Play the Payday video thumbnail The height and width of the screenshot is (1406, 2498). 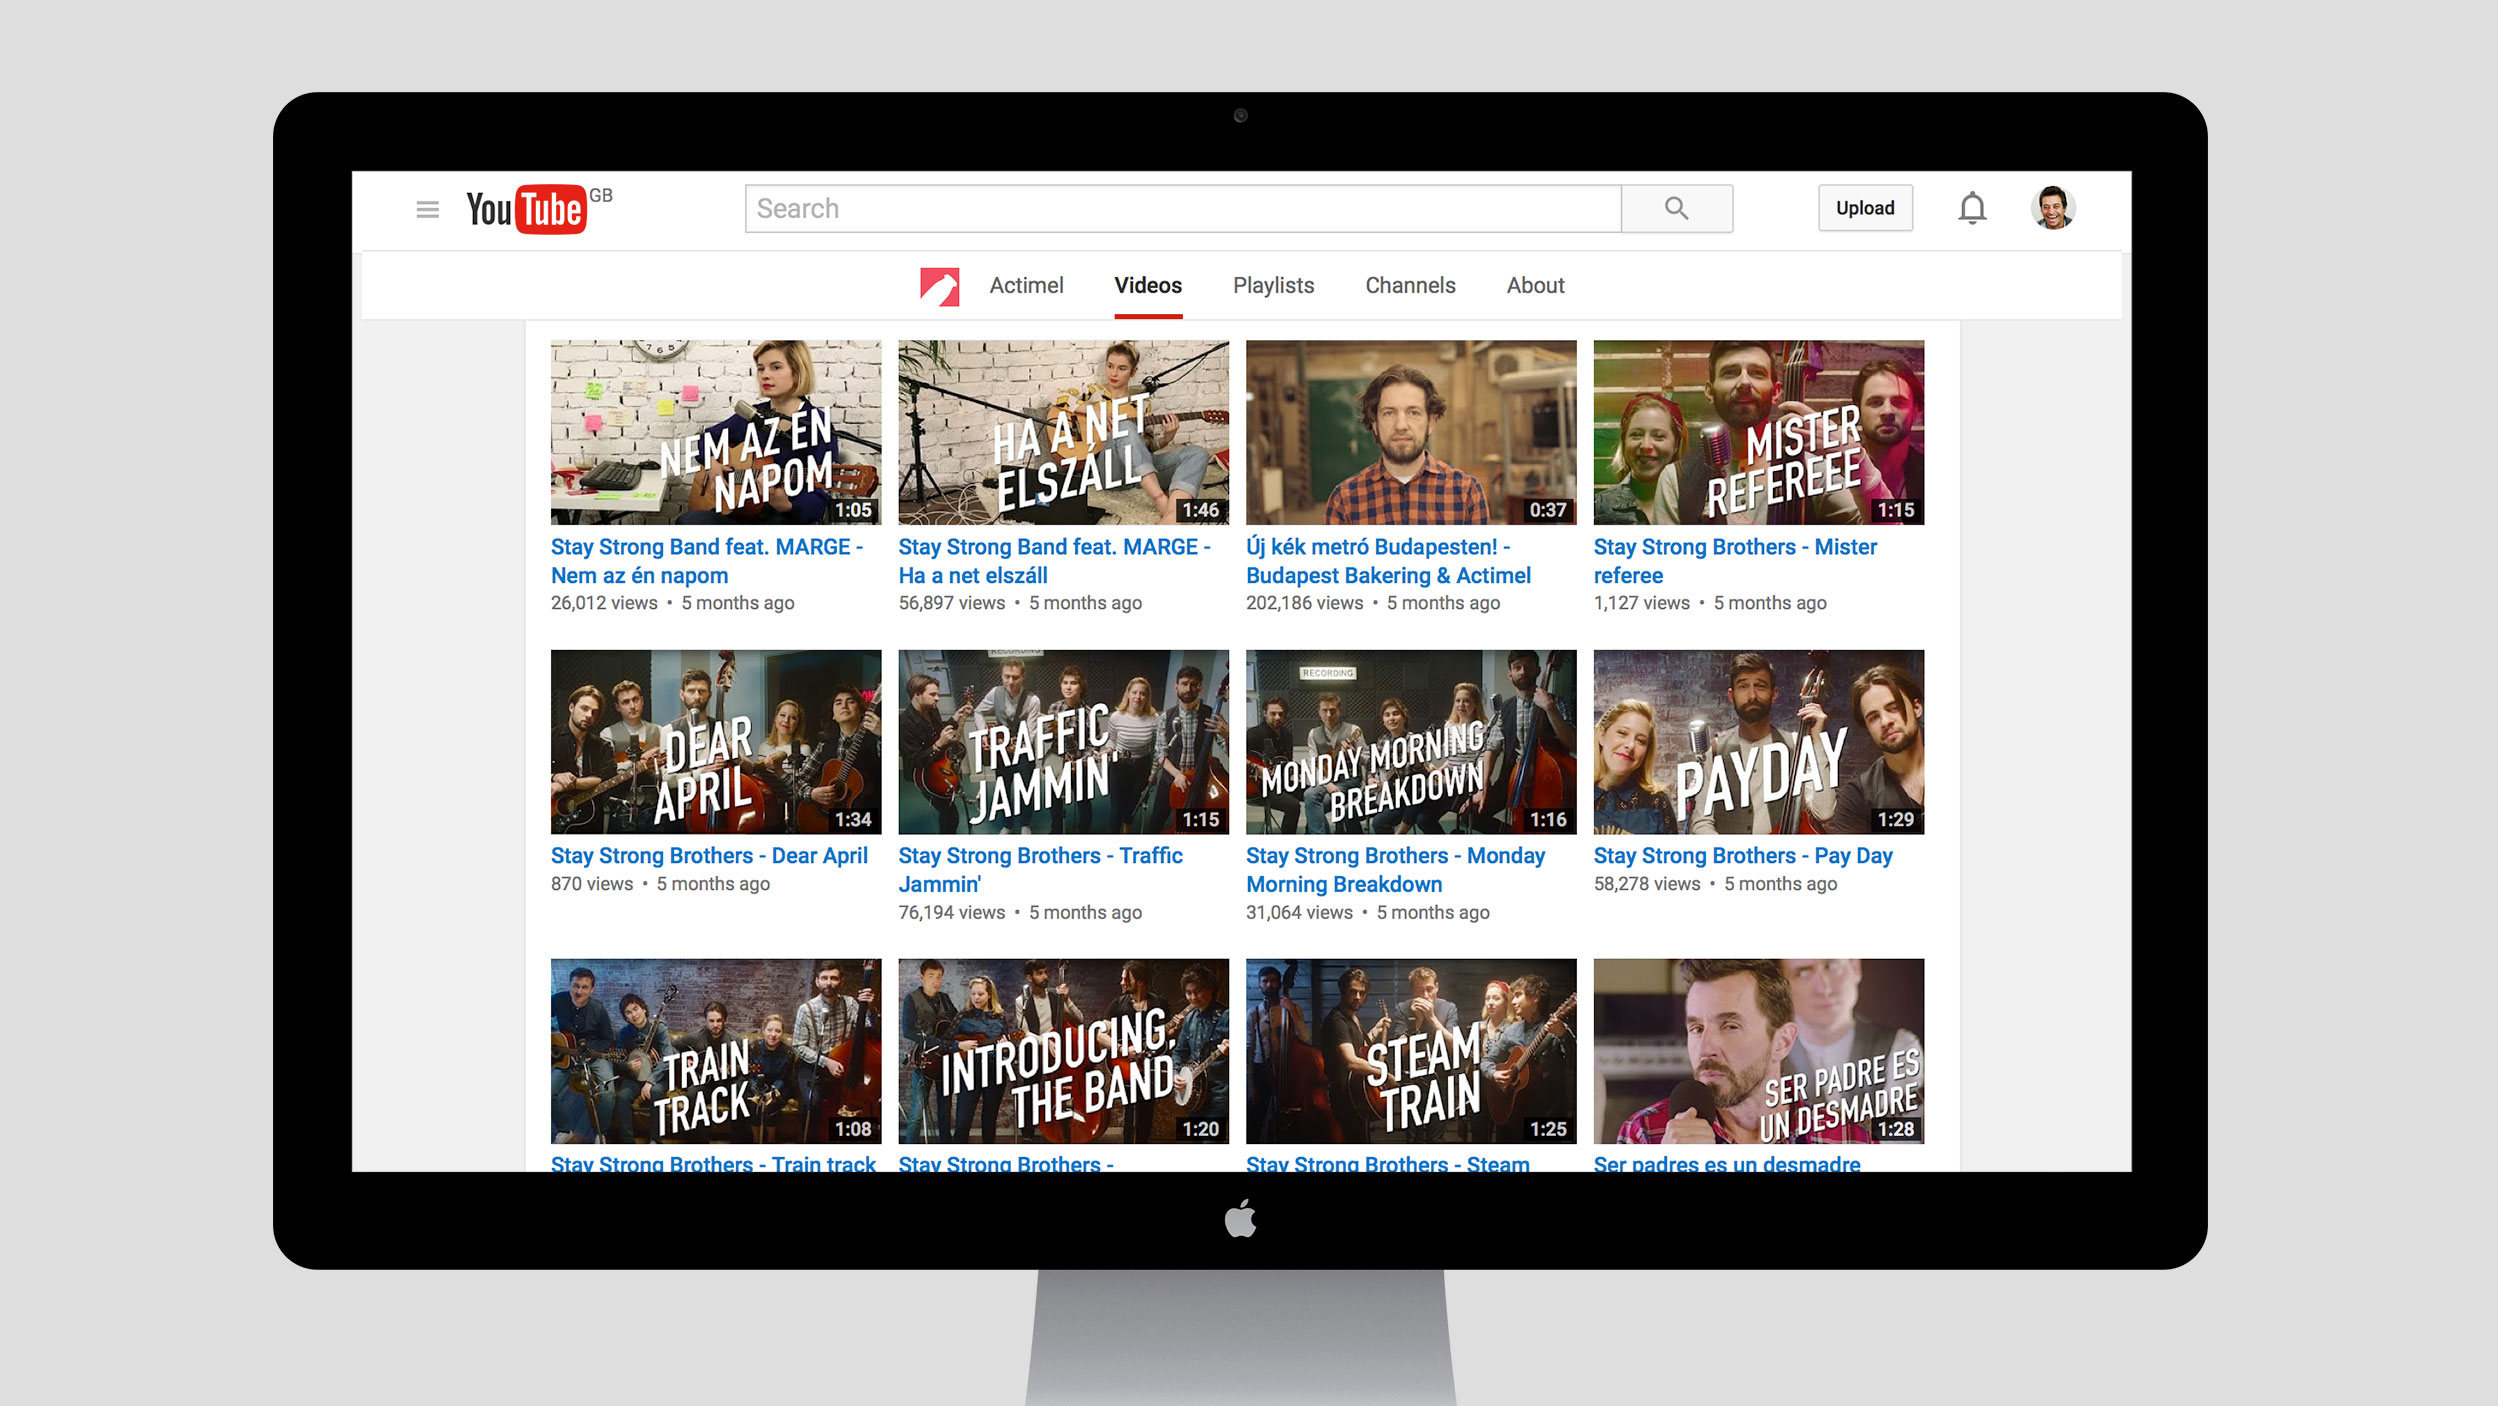pyautogui.click(x=1757, y=741)
